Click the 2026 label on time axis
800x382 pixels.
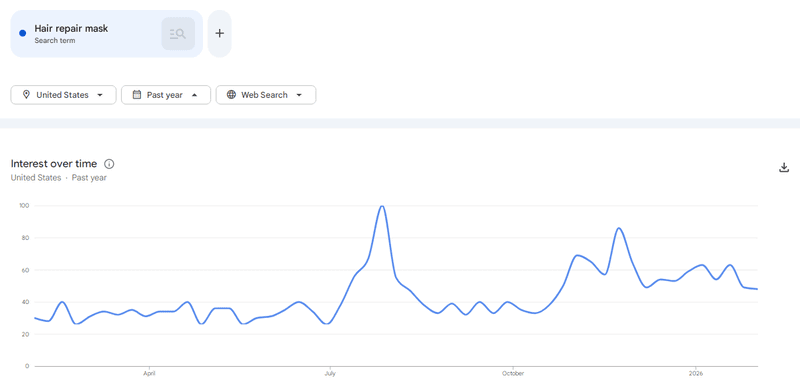point(695,374)
